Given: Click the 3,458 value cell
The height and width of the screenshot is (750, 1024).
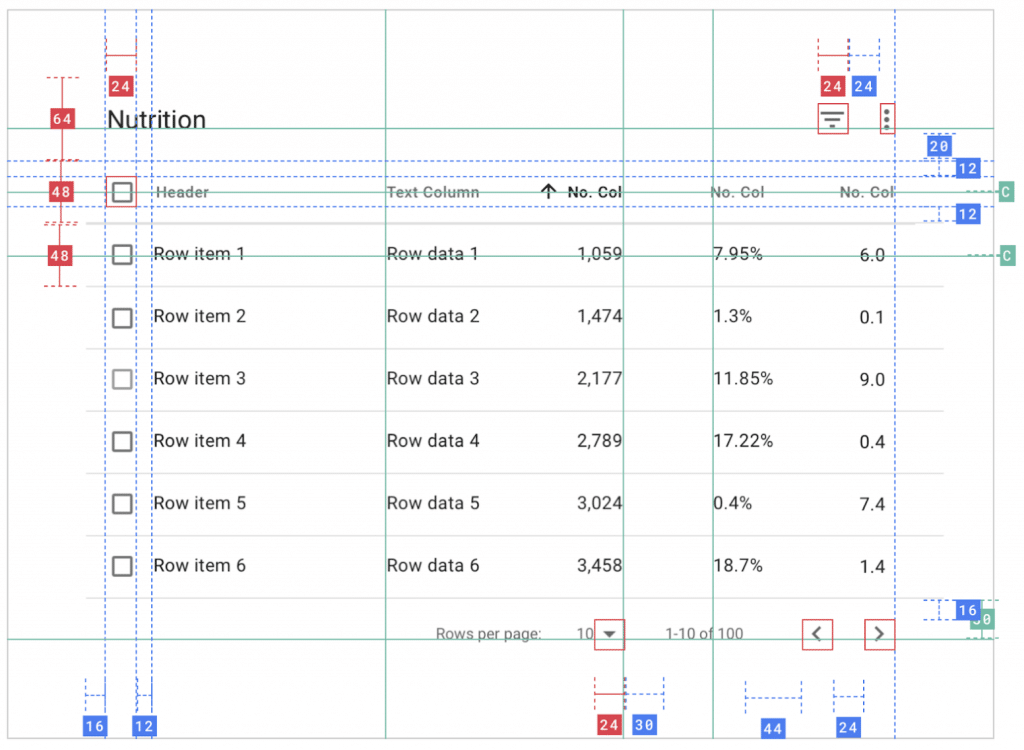Looking at the screenshot, I should [600, 566].
